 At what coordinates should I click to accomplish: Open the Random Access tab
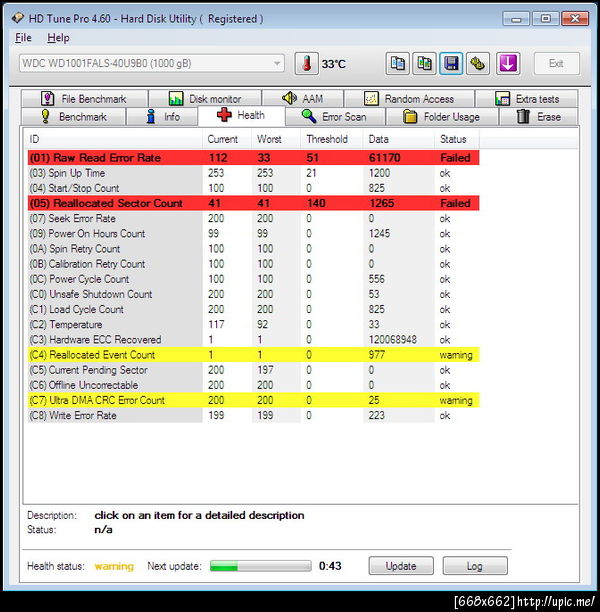click(409, 99)
